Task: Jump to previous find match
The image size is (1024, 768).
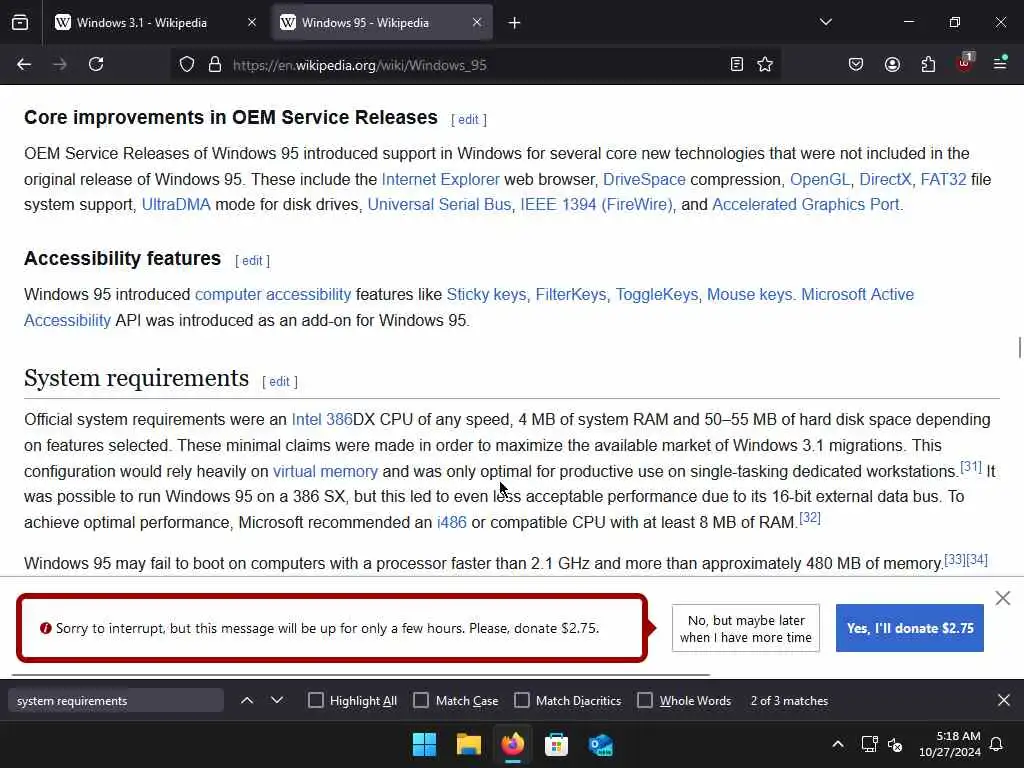Action: [x=247, y=701]
